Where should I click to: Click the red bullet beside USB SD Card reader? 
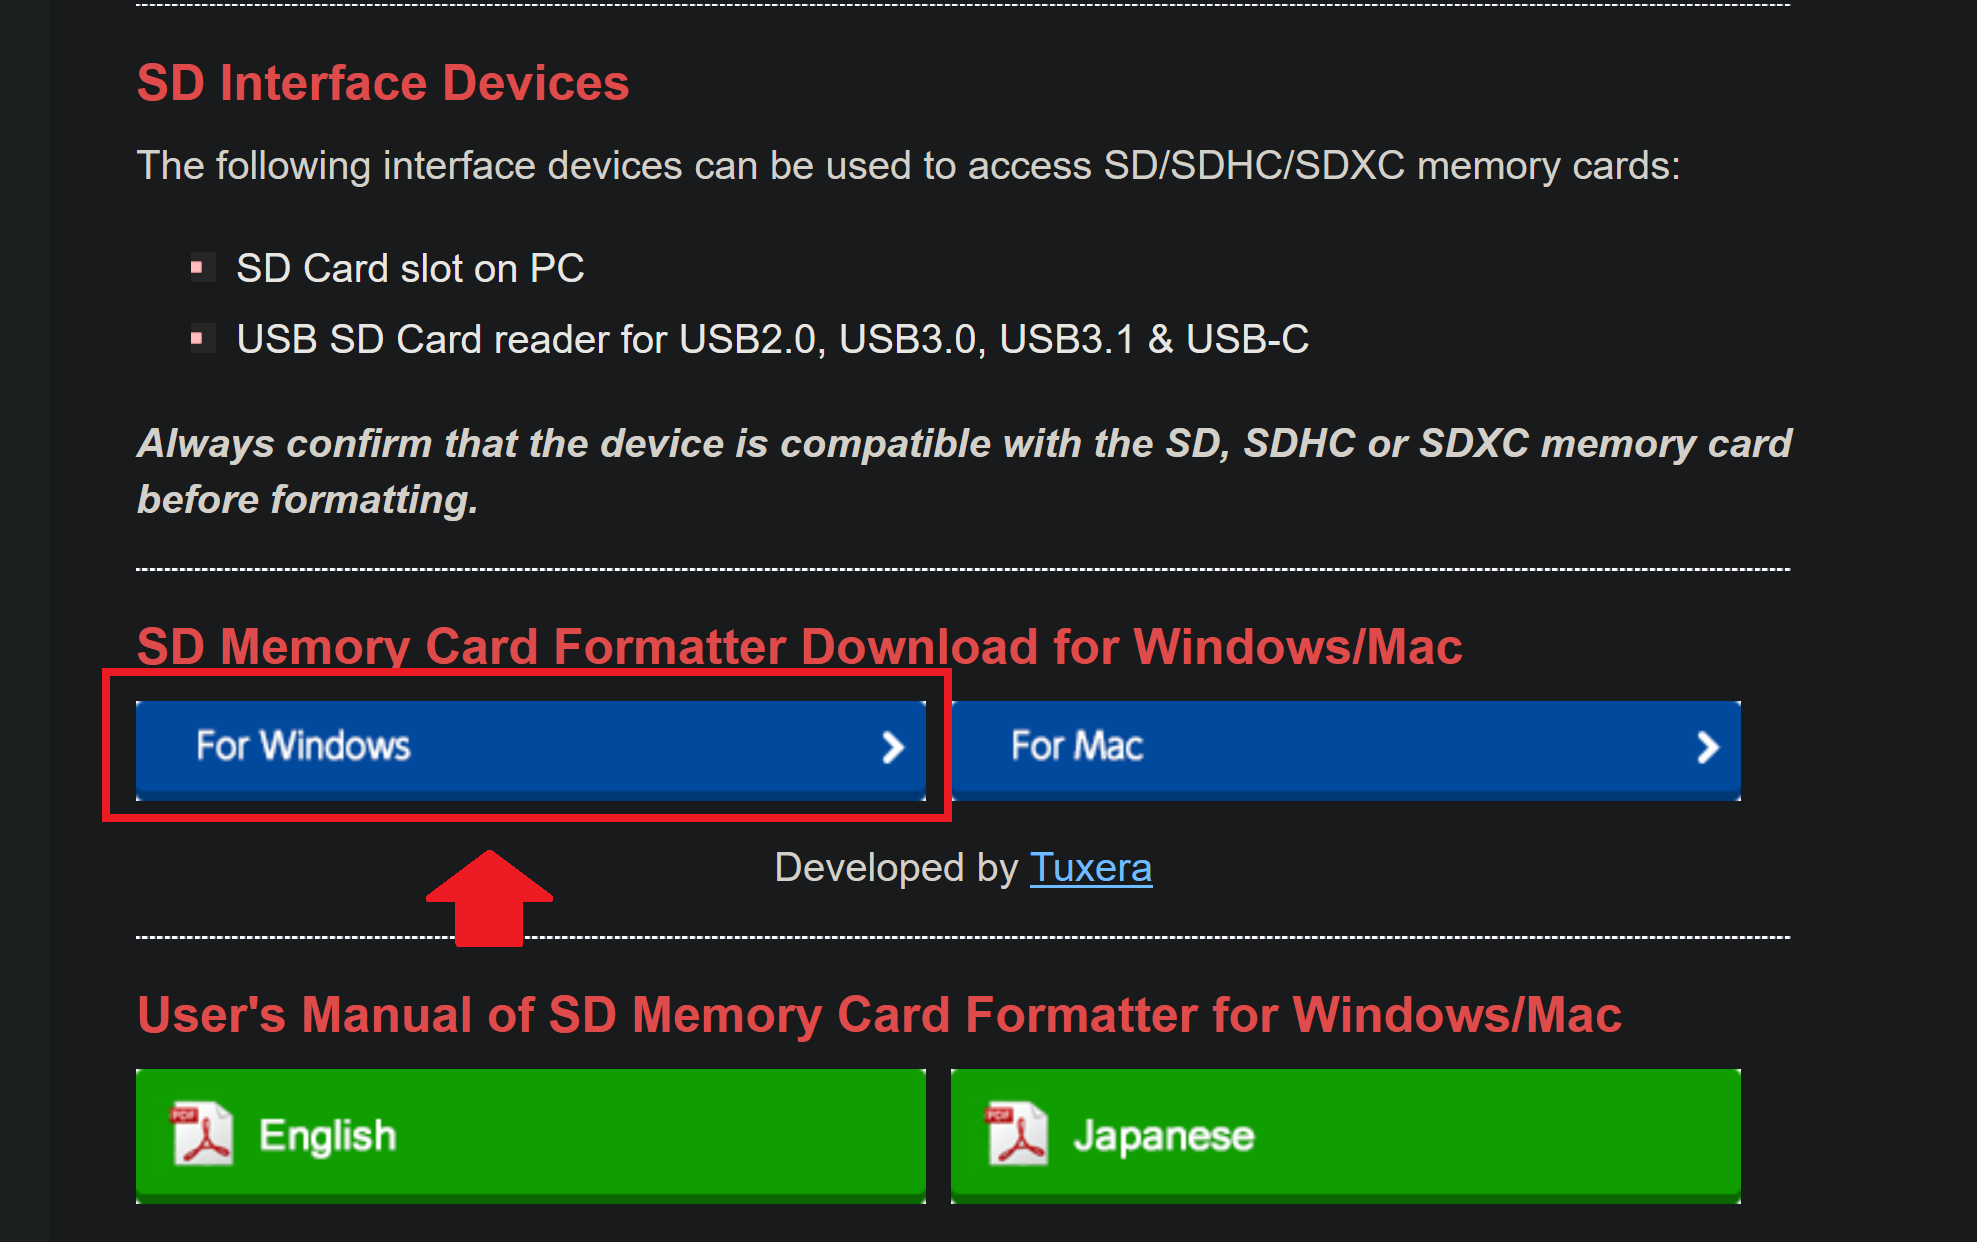(197, 339)
